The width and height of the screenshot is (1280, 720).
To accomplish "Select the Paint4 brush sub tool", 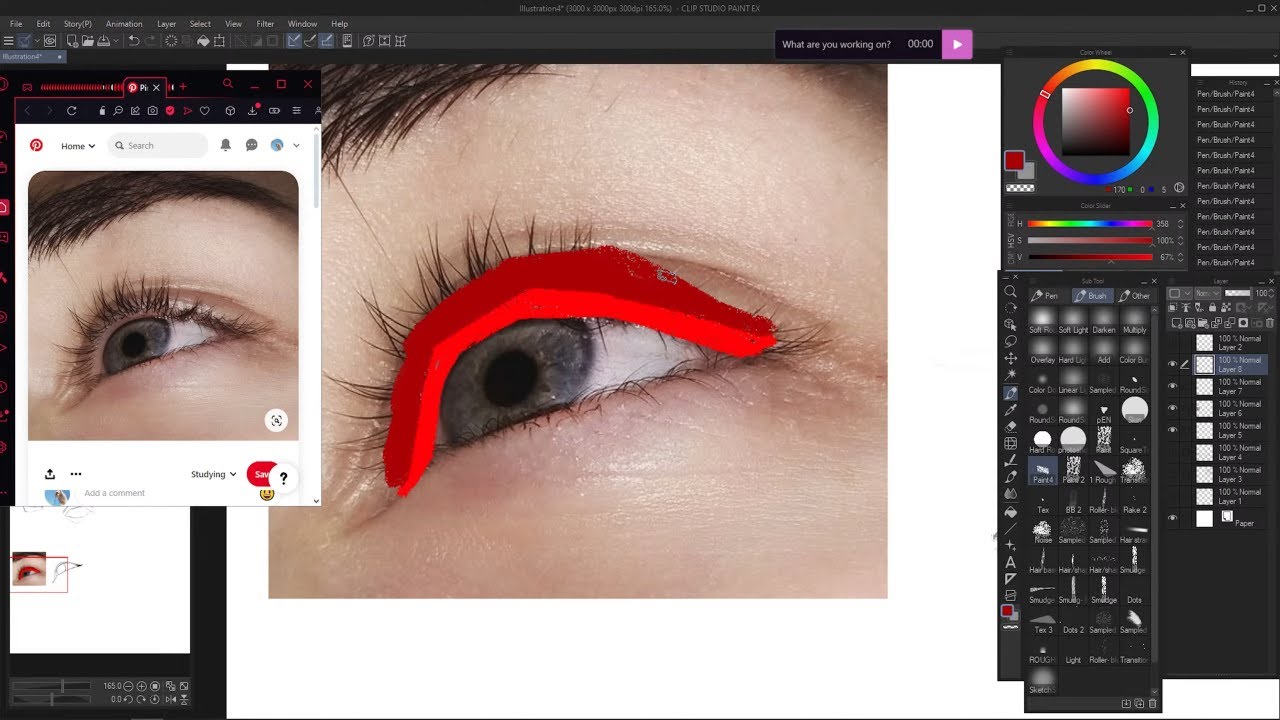I will tap(1042, 470).
